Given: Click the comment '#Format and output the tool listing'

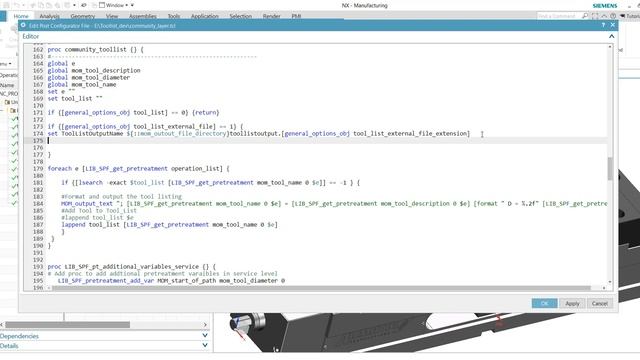Looking at the screenshot, I should [122, 196].
